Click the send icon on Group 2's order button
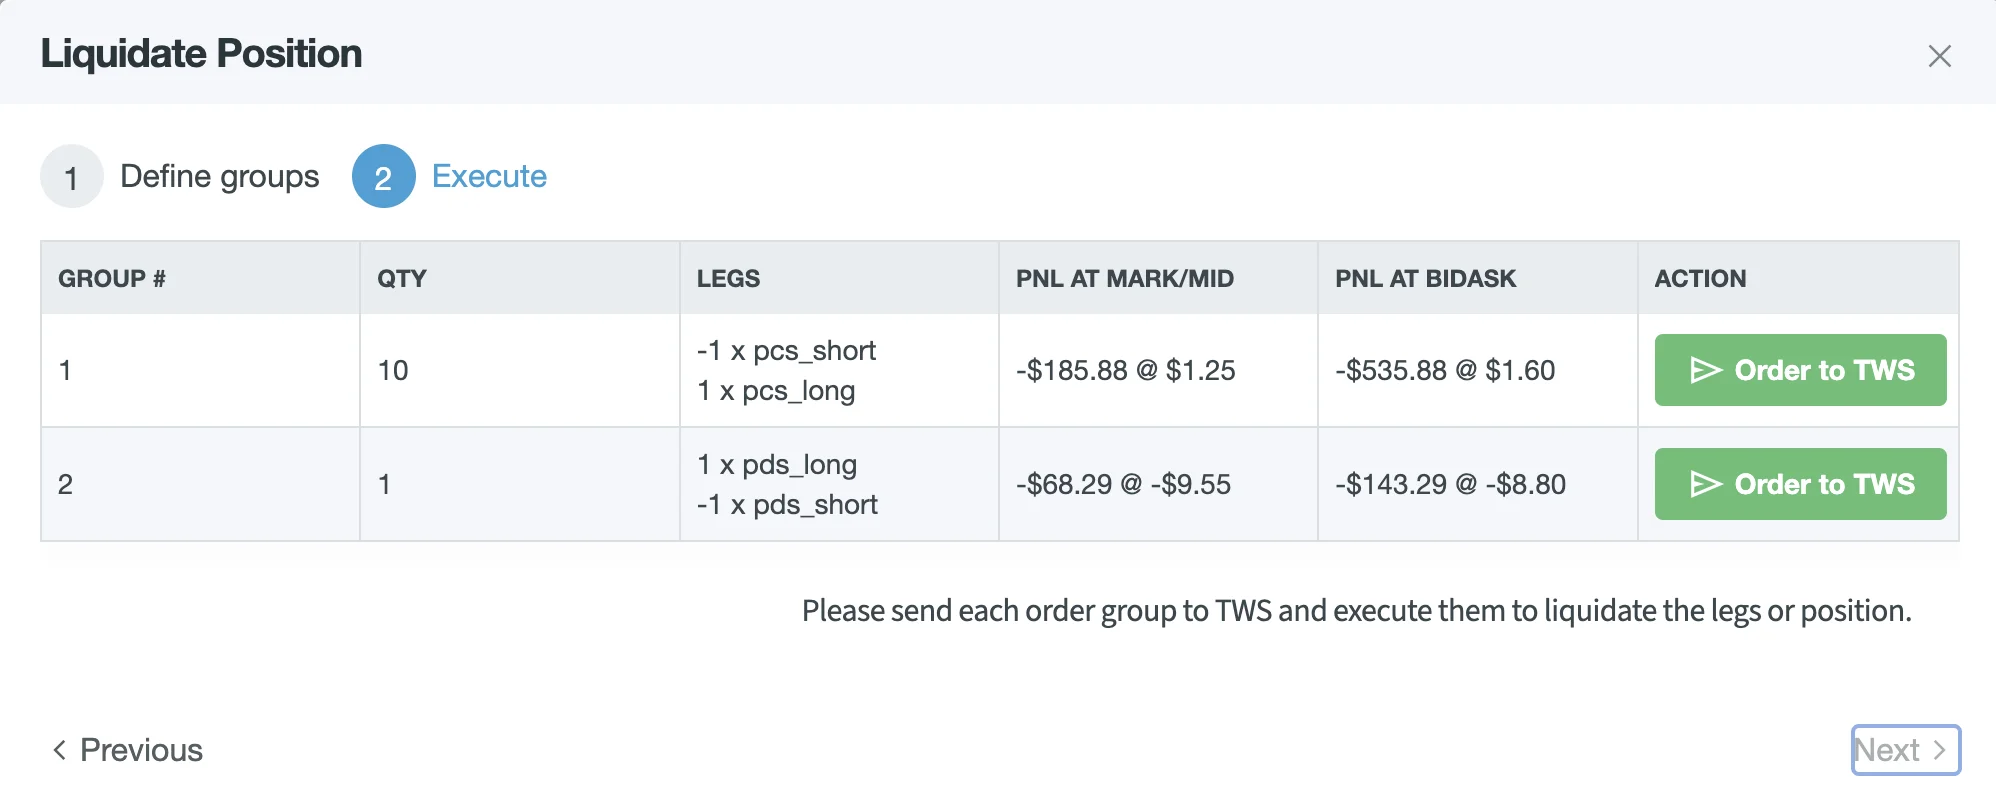1996x810 pixels. coord(1706,484)
